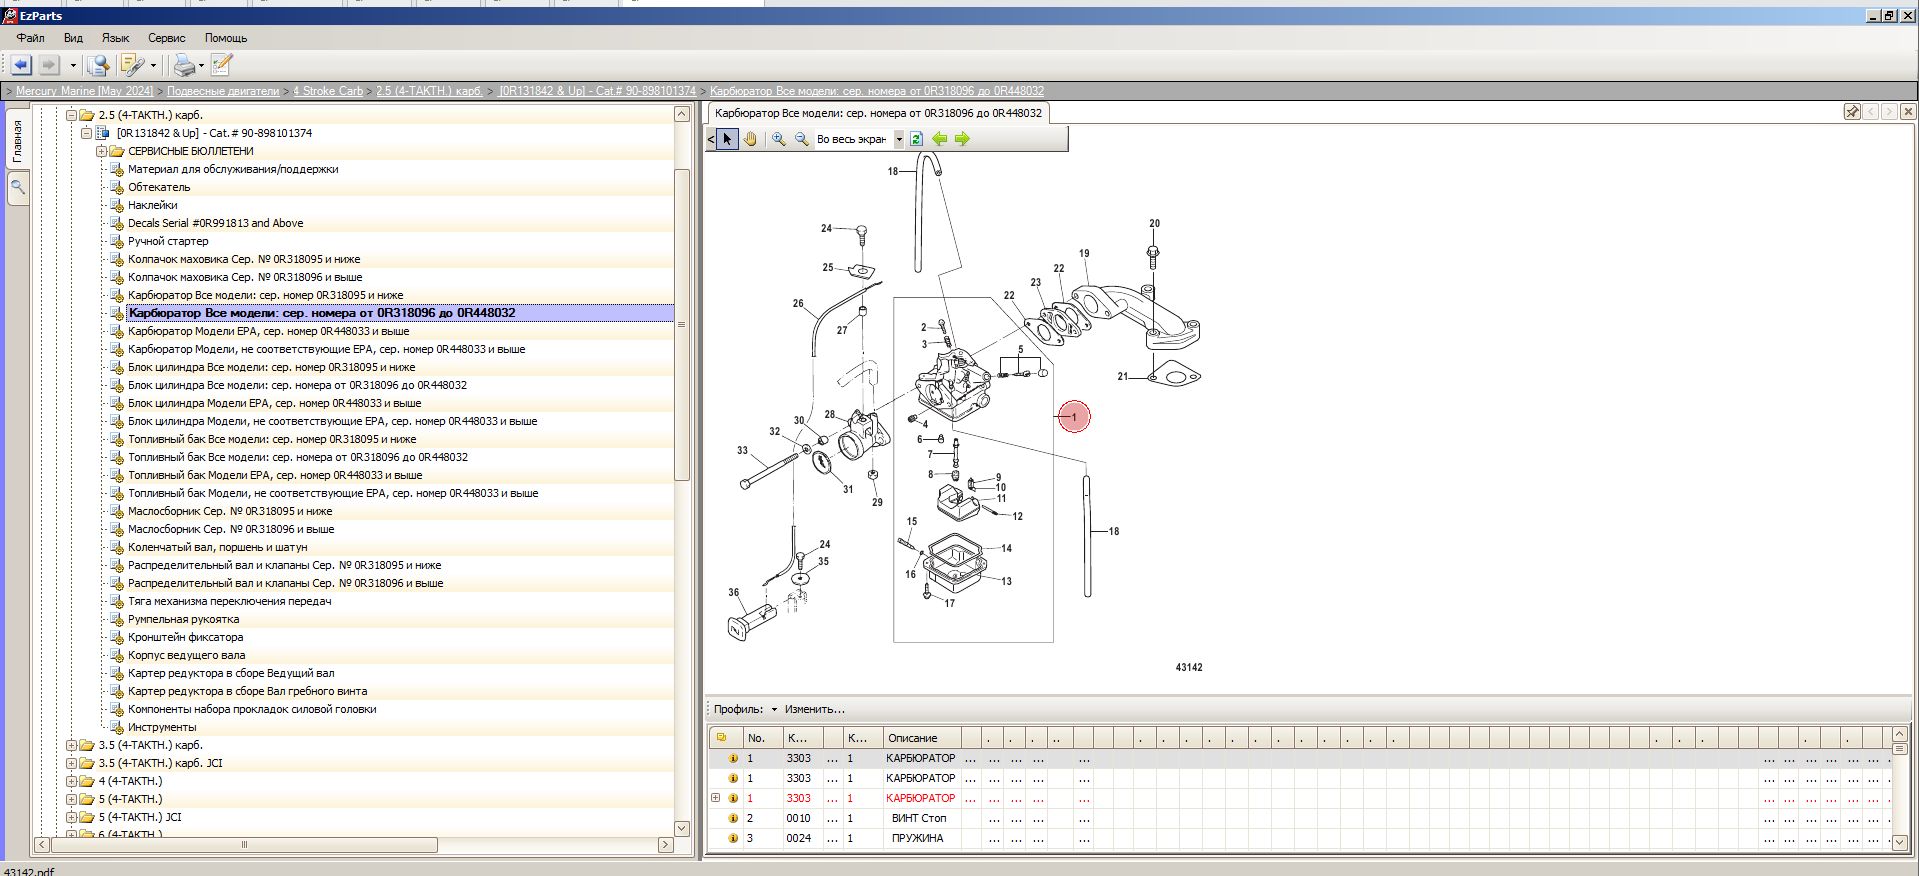Click the printer icon in toolbar
The image size is (1919, 876).
pyautogui.click(x=184, y=66)
